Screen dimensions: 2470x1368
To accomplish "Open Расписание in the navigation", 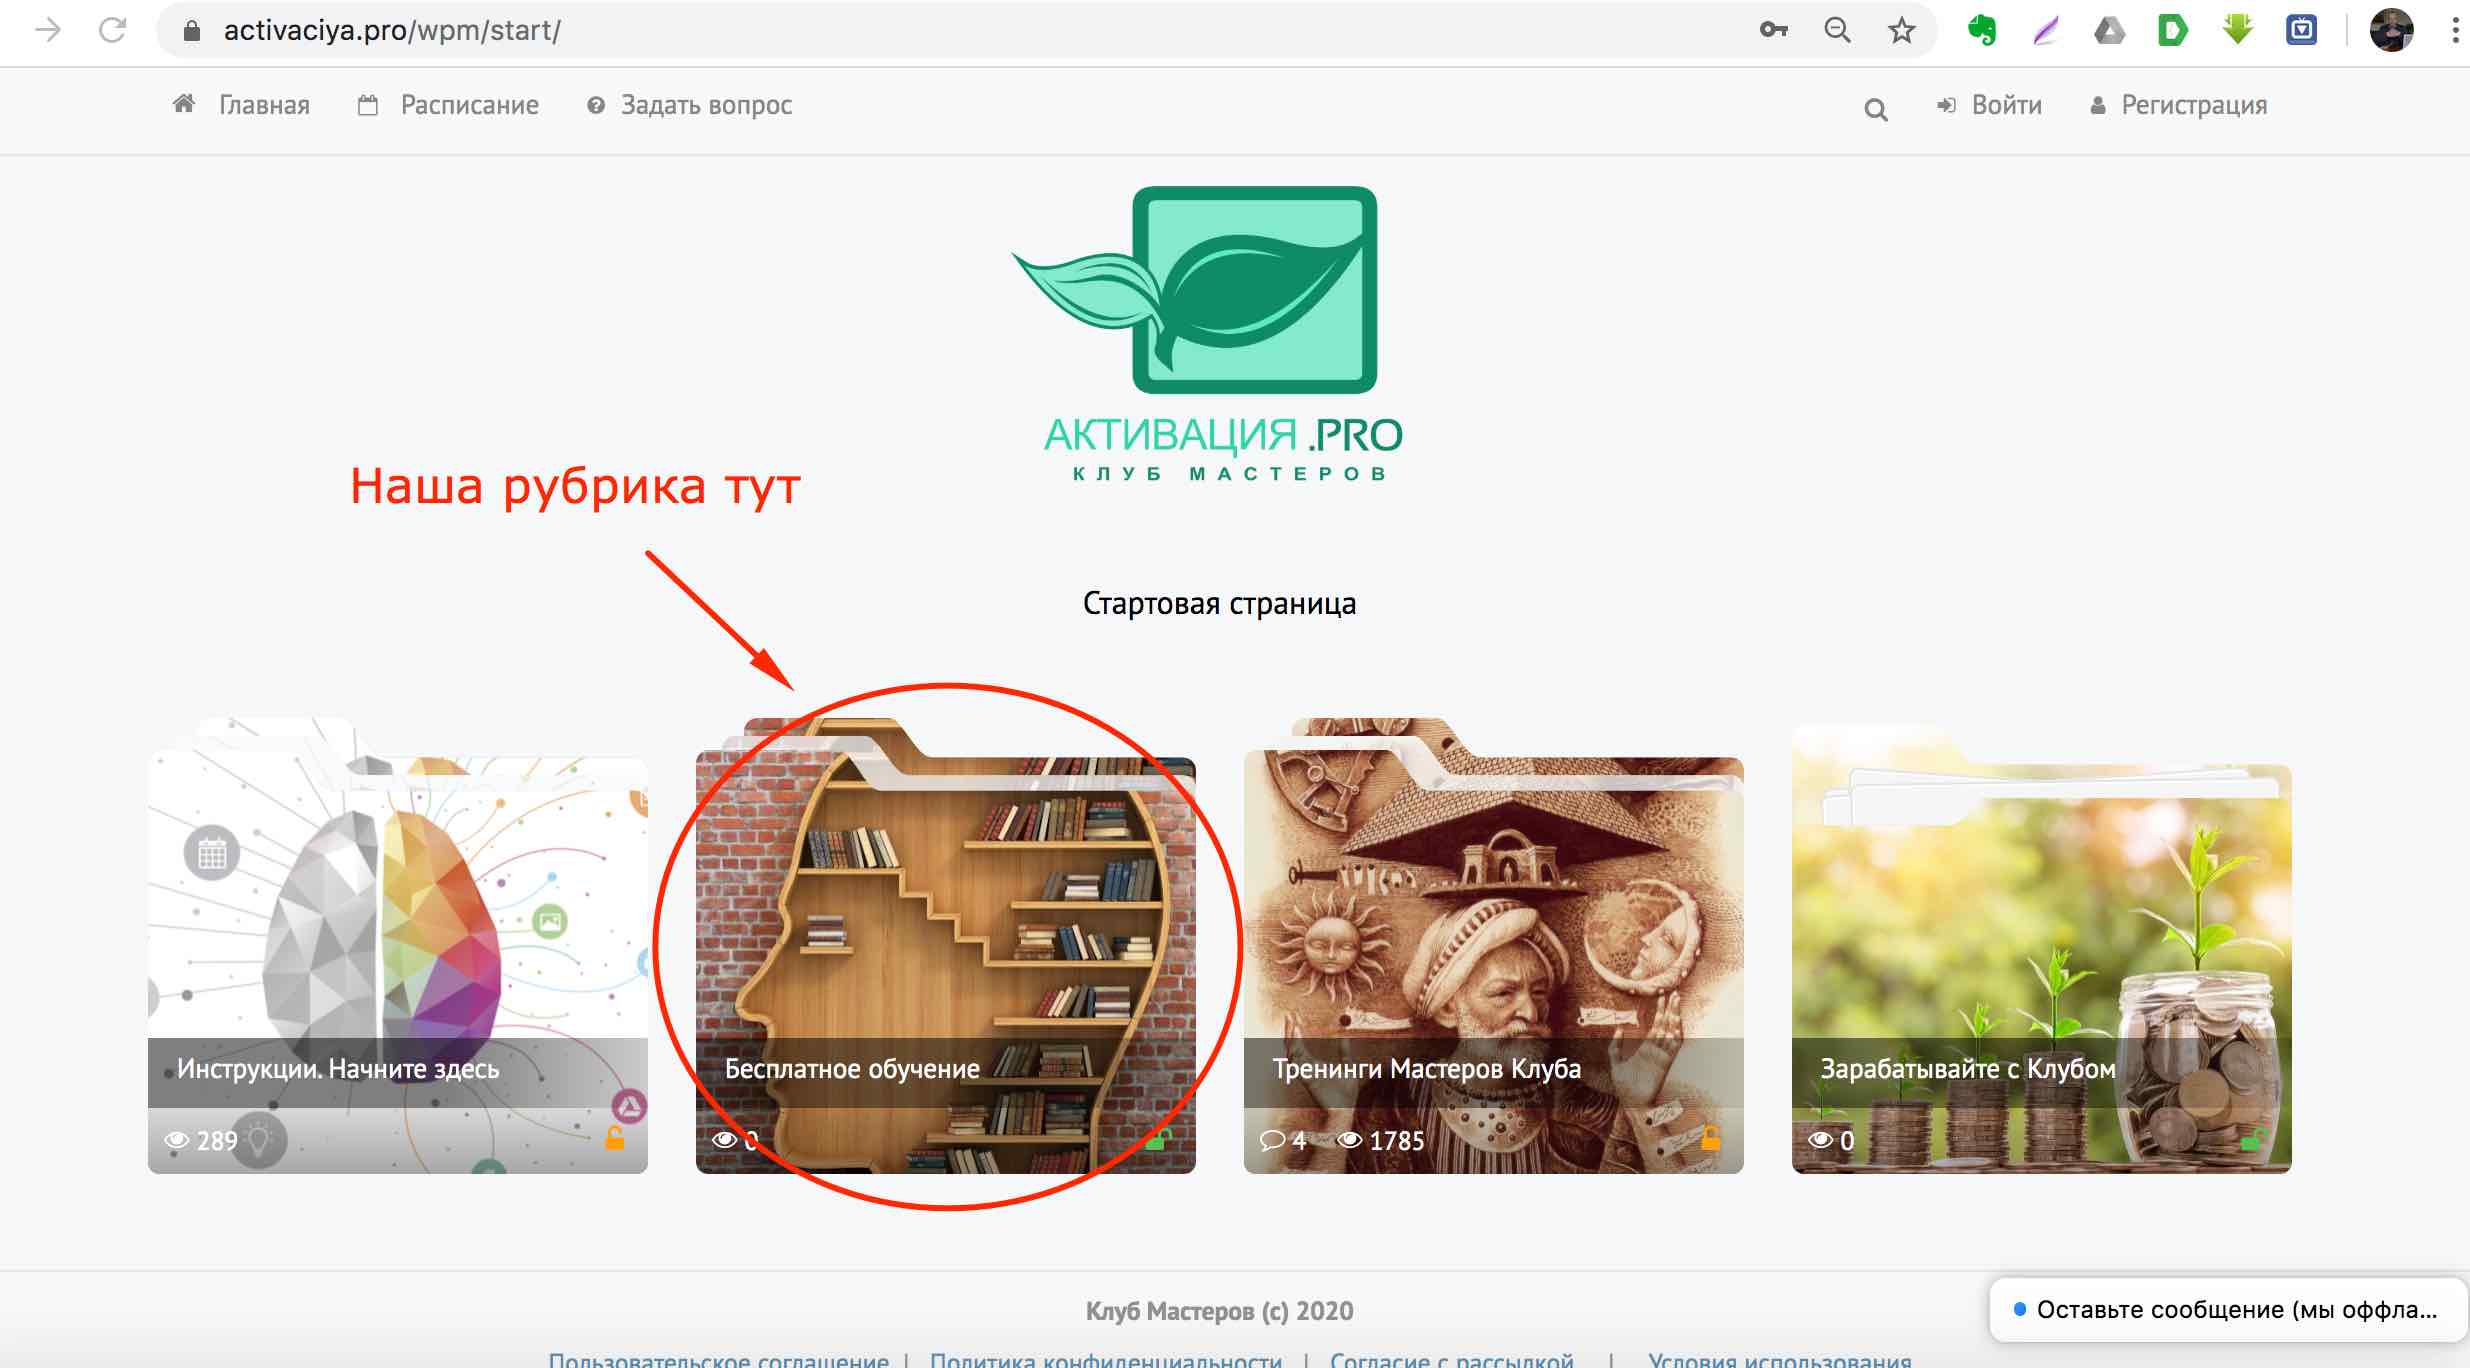I will coord(470,105).
